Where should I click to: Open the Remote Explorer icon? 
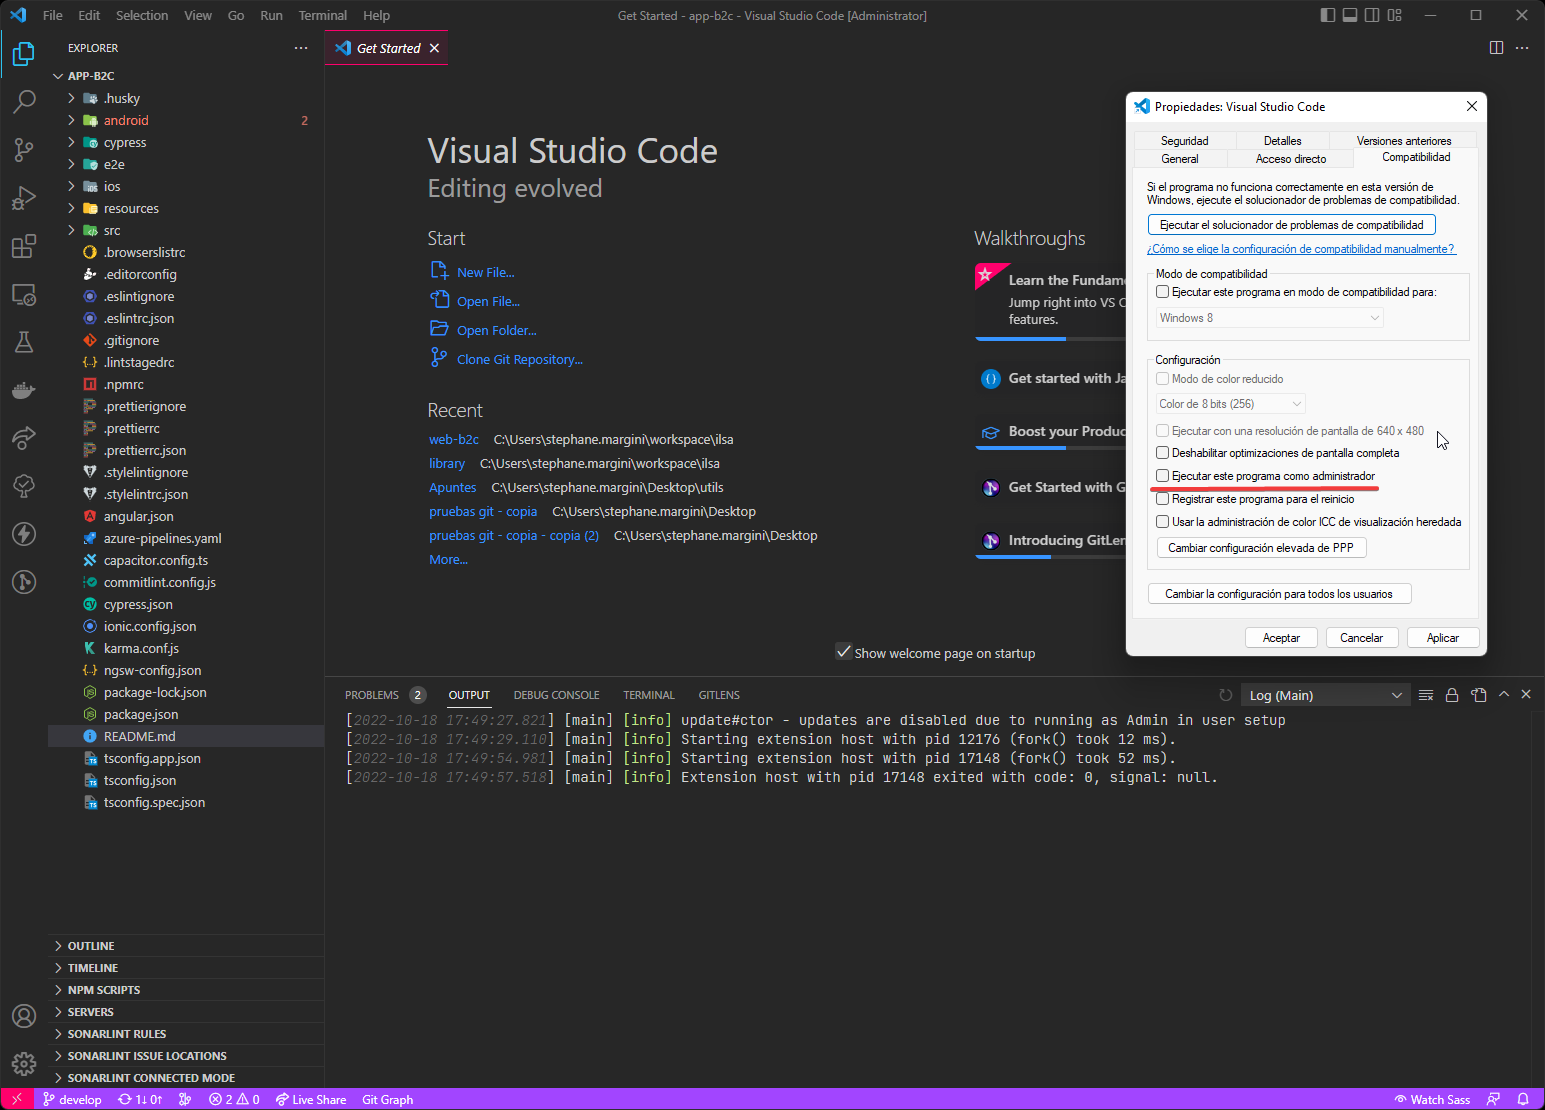coord(24,294)
